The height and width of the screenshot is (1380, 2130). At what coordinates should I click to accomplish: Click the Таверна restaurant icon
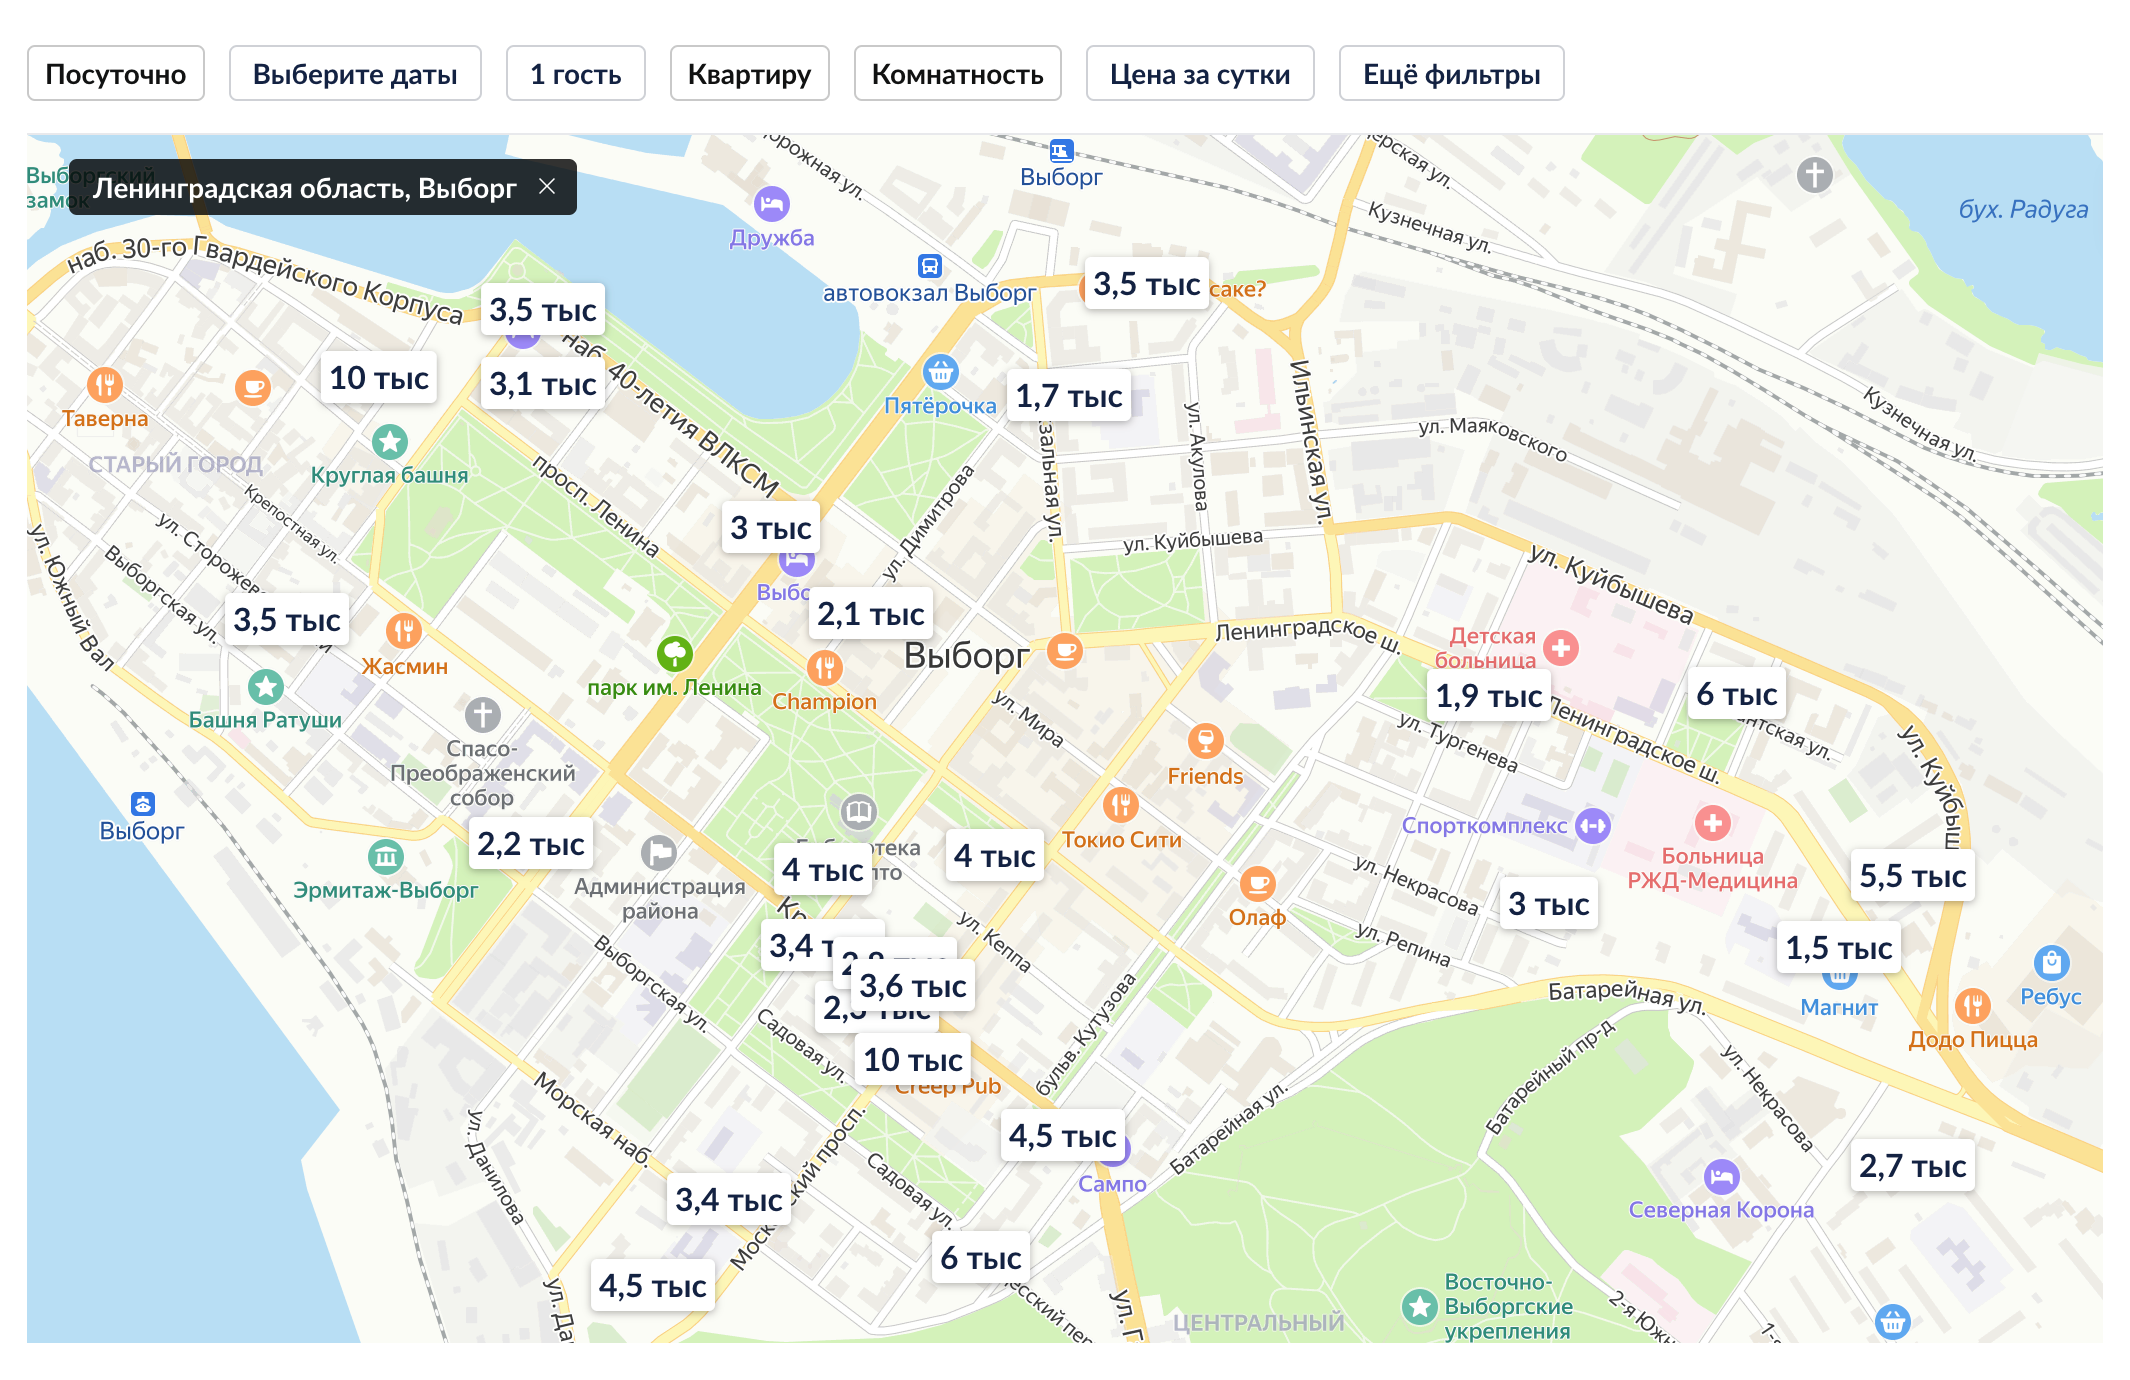[x=105, y=384]
